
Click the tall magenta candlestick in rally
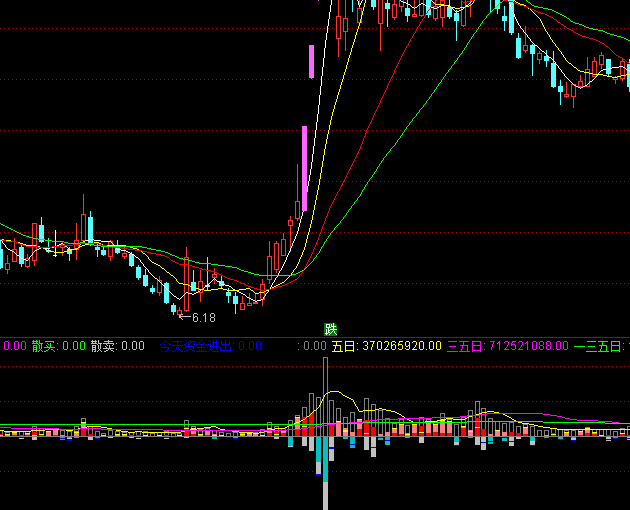coord(303,162)
